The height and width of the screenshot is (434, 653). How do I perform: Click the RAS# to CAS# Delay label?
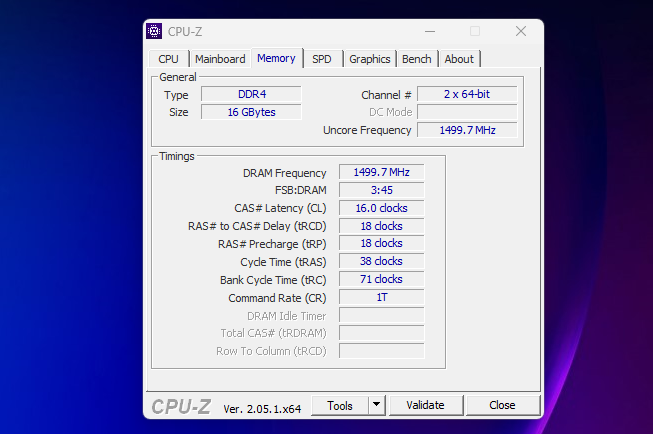[x=257, y=226]
